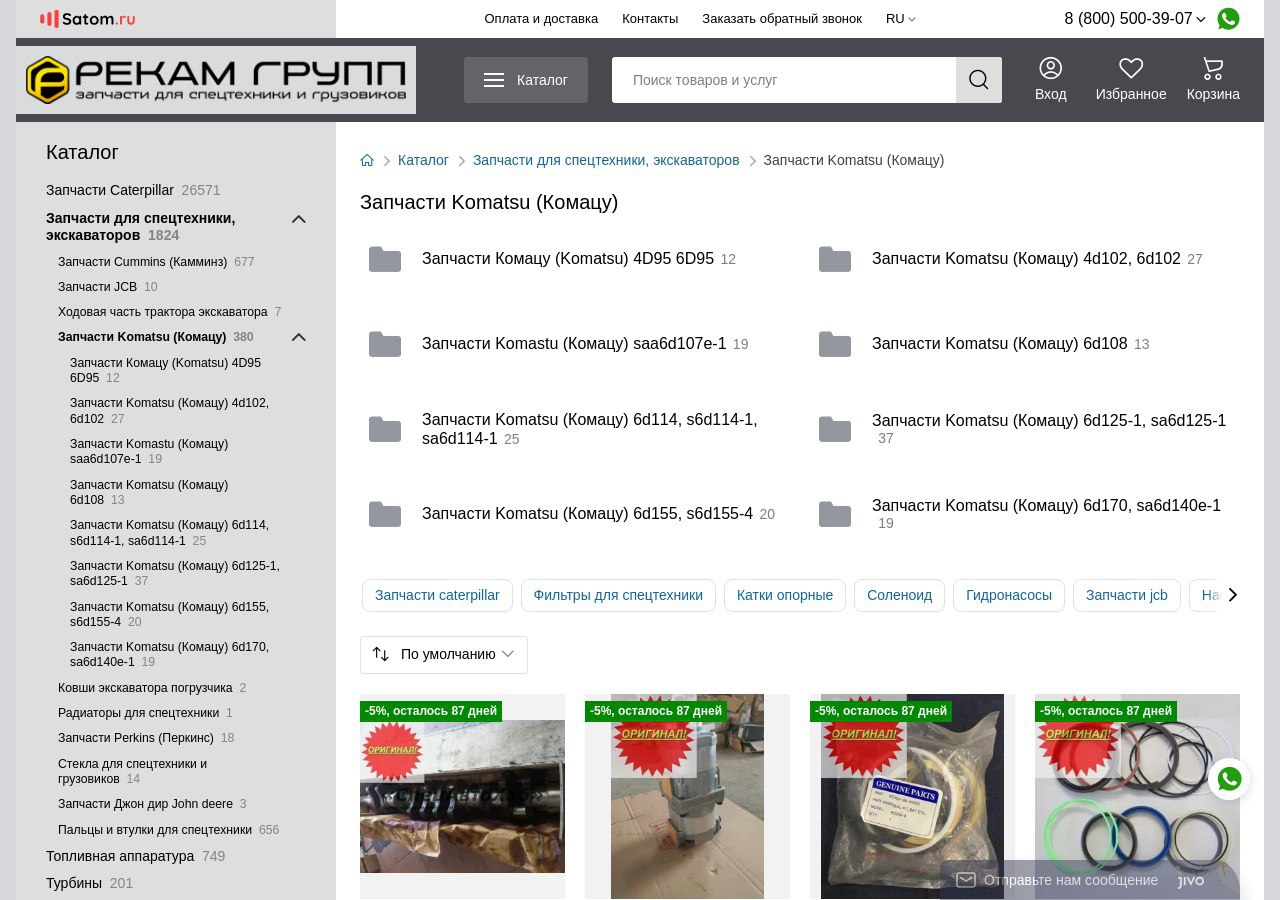Click Заказать обратный звонок
This screenshot has width=1280, height=900.
782,19
